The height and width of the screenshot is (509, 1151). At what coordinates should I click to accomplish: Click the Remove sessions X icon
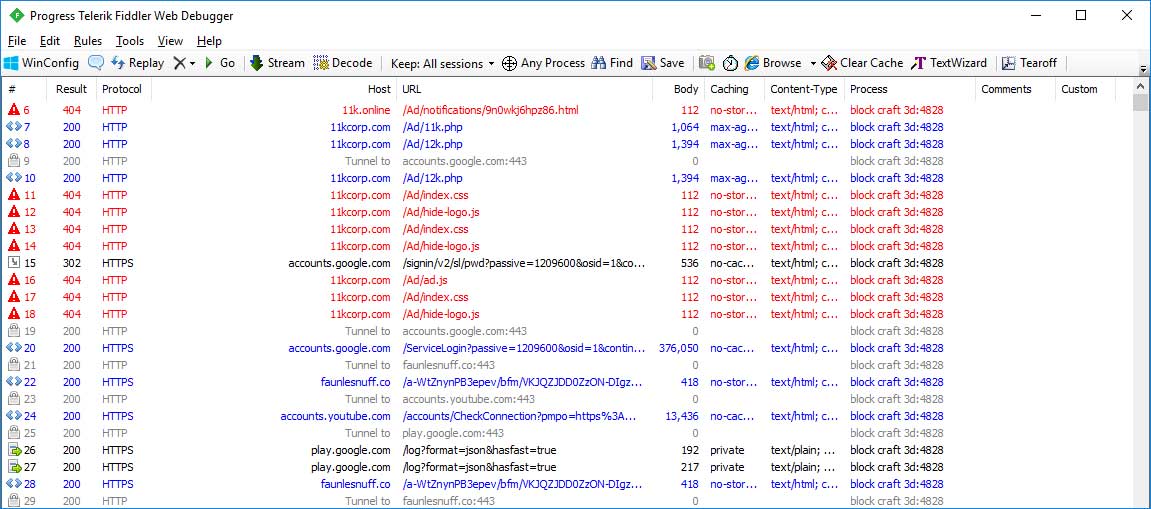point(180,63)
